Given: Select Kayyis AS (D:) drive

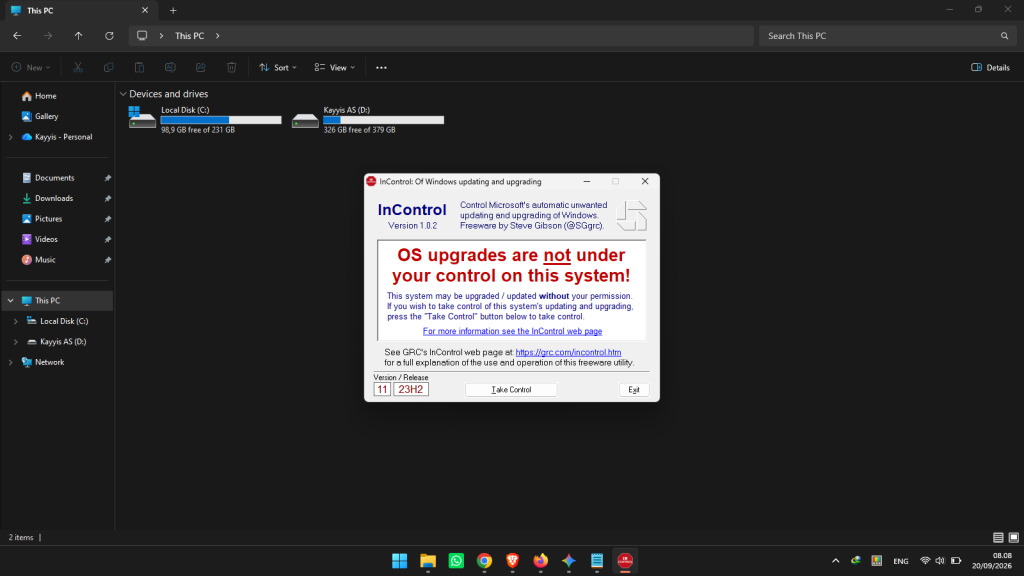Looking at the screenshot, I should click(368, 120).
